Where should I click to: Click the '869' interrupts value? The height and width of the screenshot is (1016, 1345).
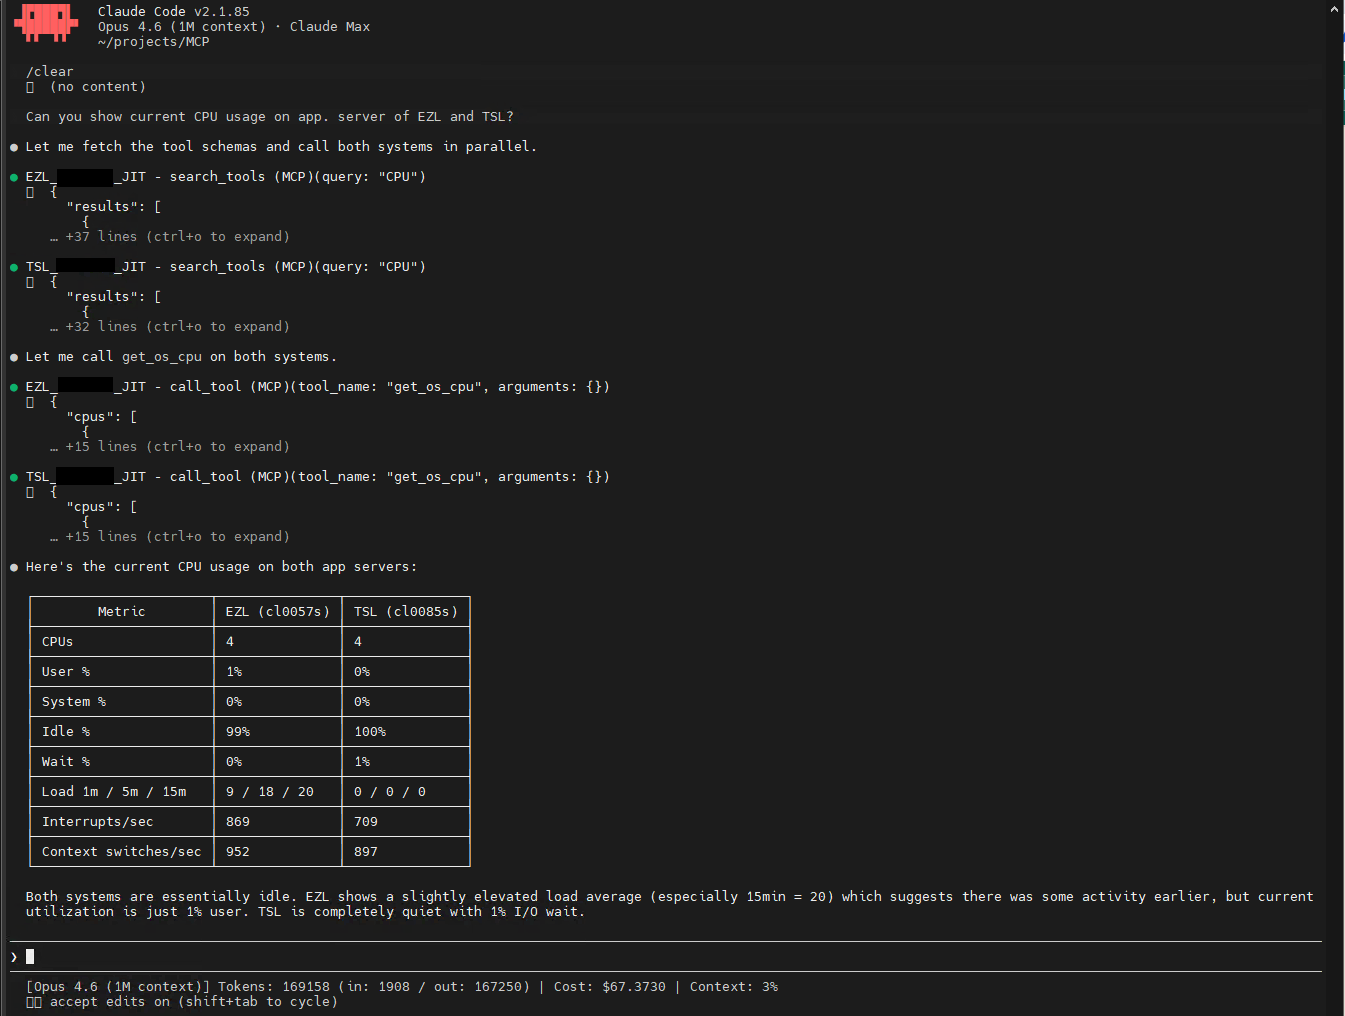coord(238,822)
